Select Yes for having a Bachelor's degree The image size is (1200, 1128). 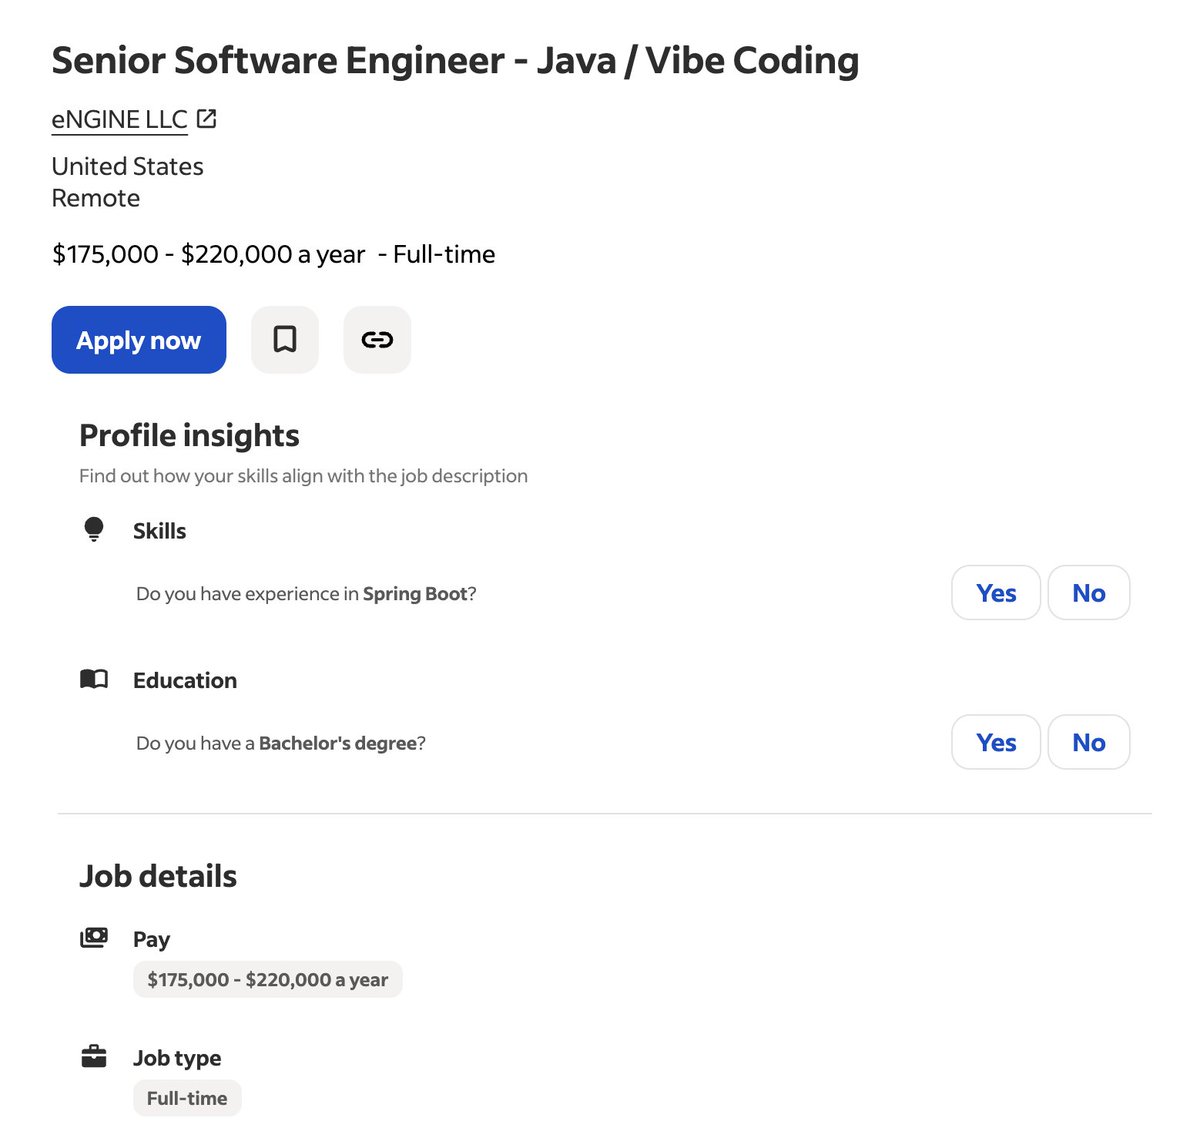click(995, 742)
